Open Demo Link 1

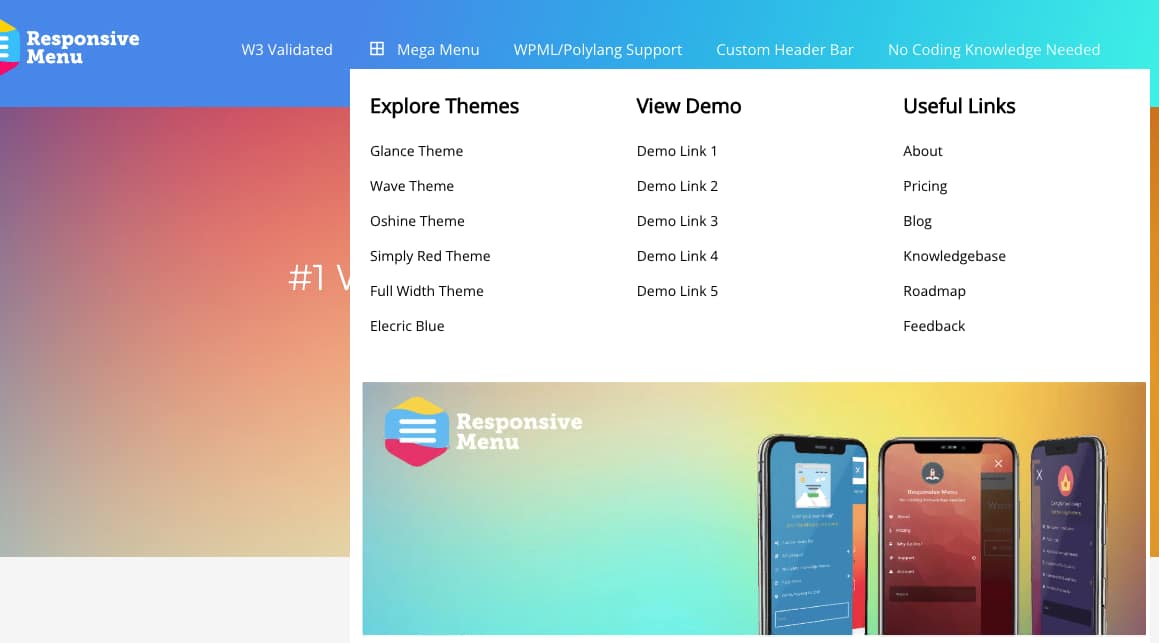(x=677, y=151)
